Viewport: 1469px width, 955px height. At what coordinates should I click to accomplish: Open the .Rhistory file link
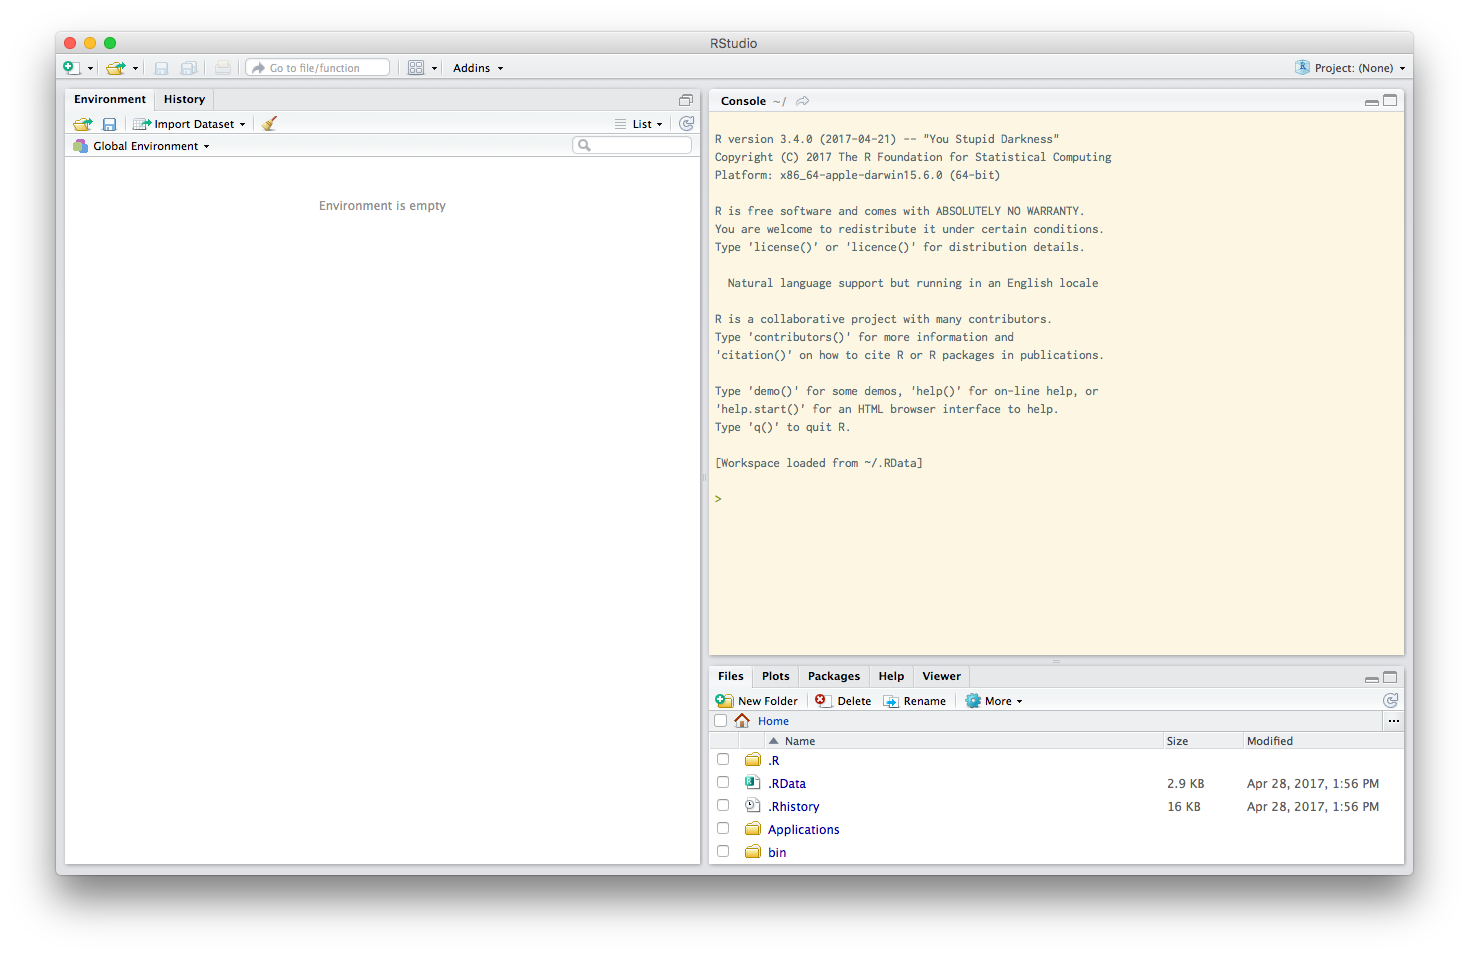tap(794, 807)
